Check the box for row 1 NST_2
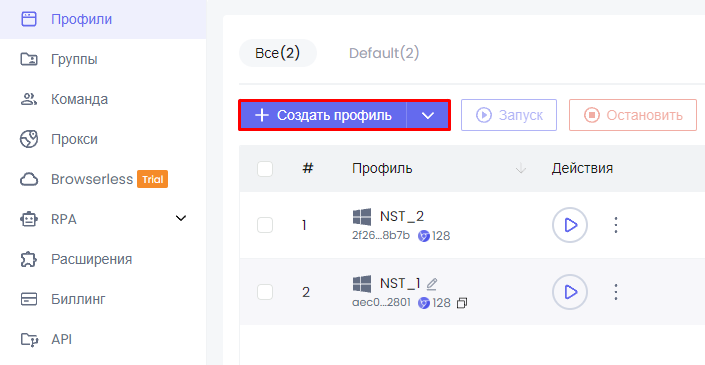Viewport: 705px width, 365px height. click(x=265, y=225)
